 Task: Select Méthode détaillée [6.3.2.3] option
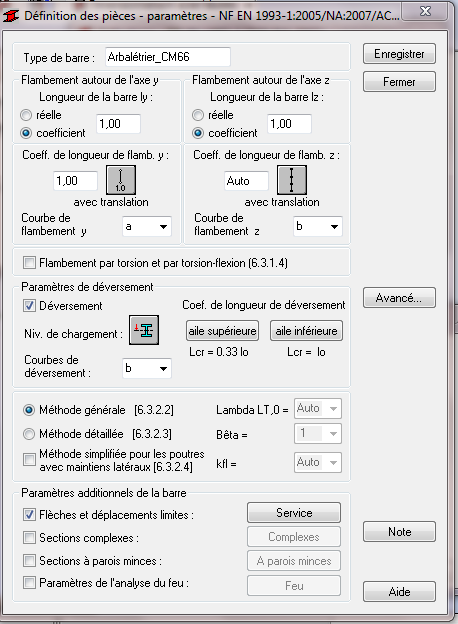click(29, 433)
